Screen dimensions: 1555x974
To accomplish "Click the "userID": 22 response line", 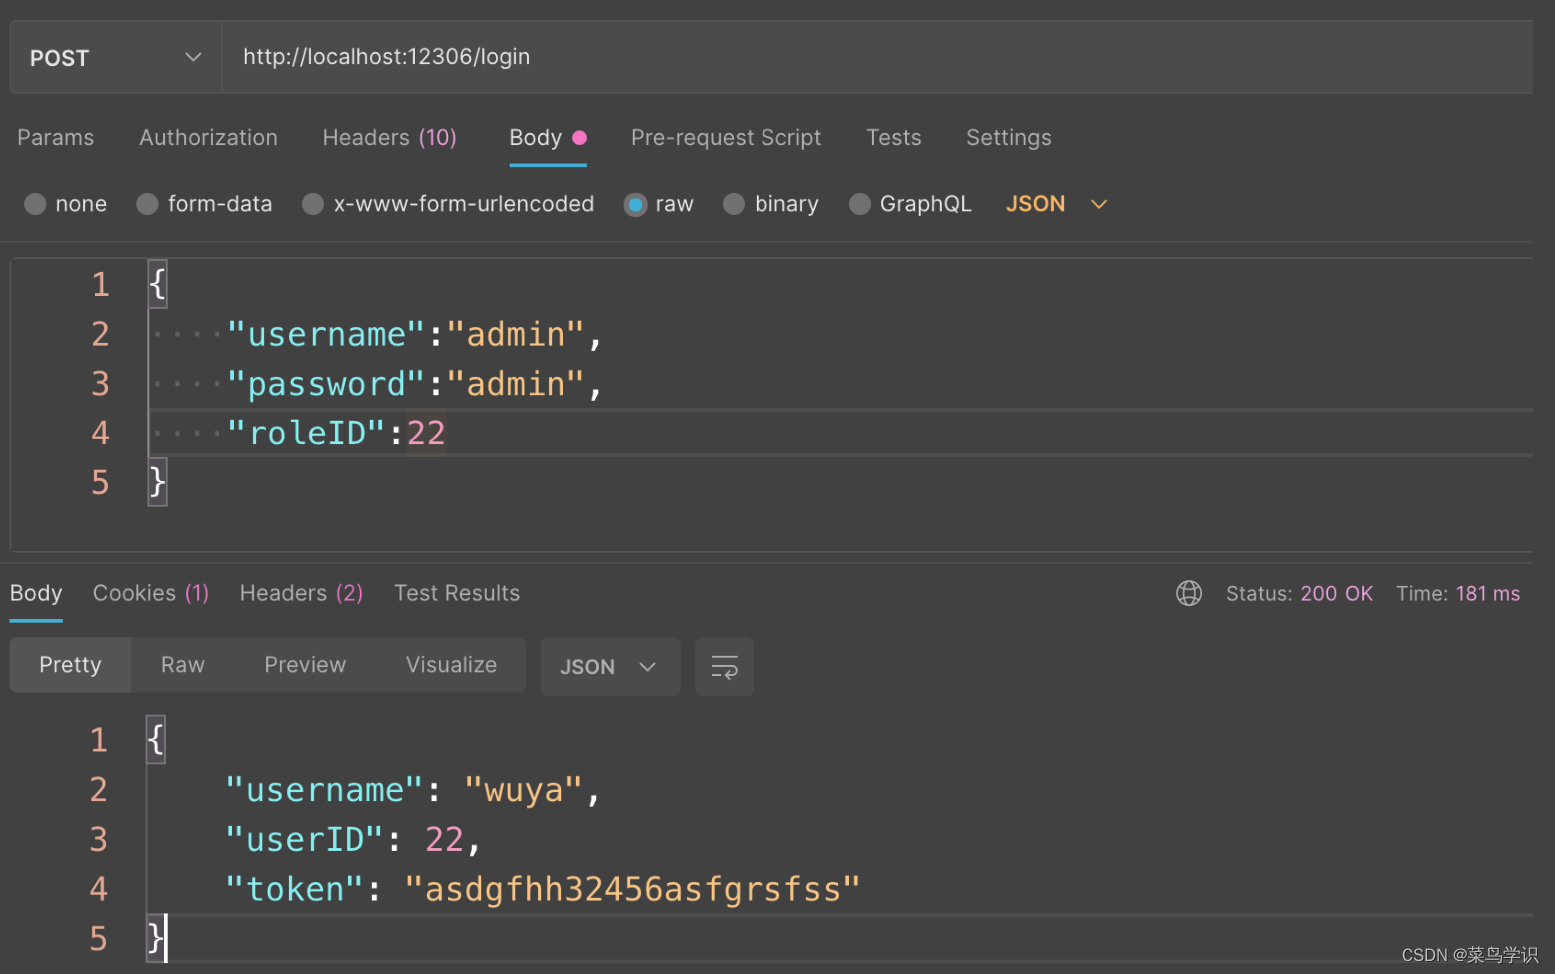I will click(354, 839).
